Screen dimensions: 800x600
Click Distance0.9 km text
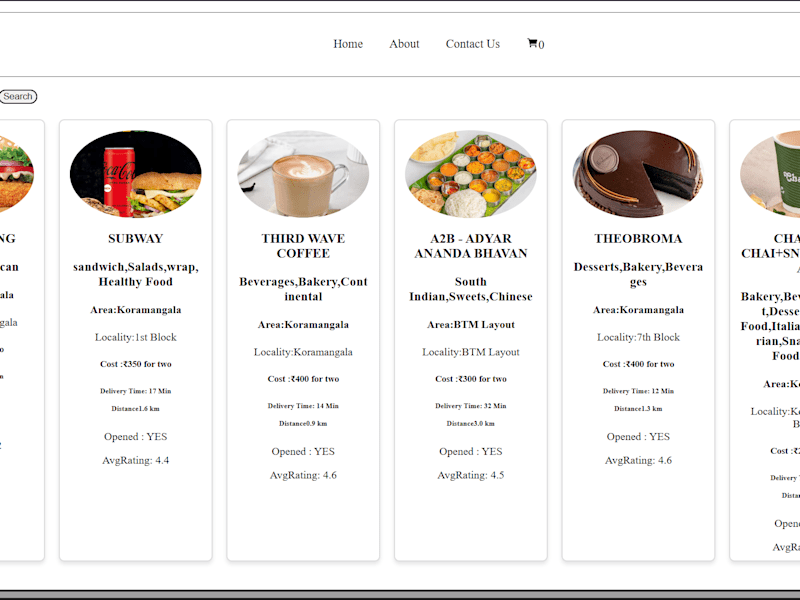[303, 423]
